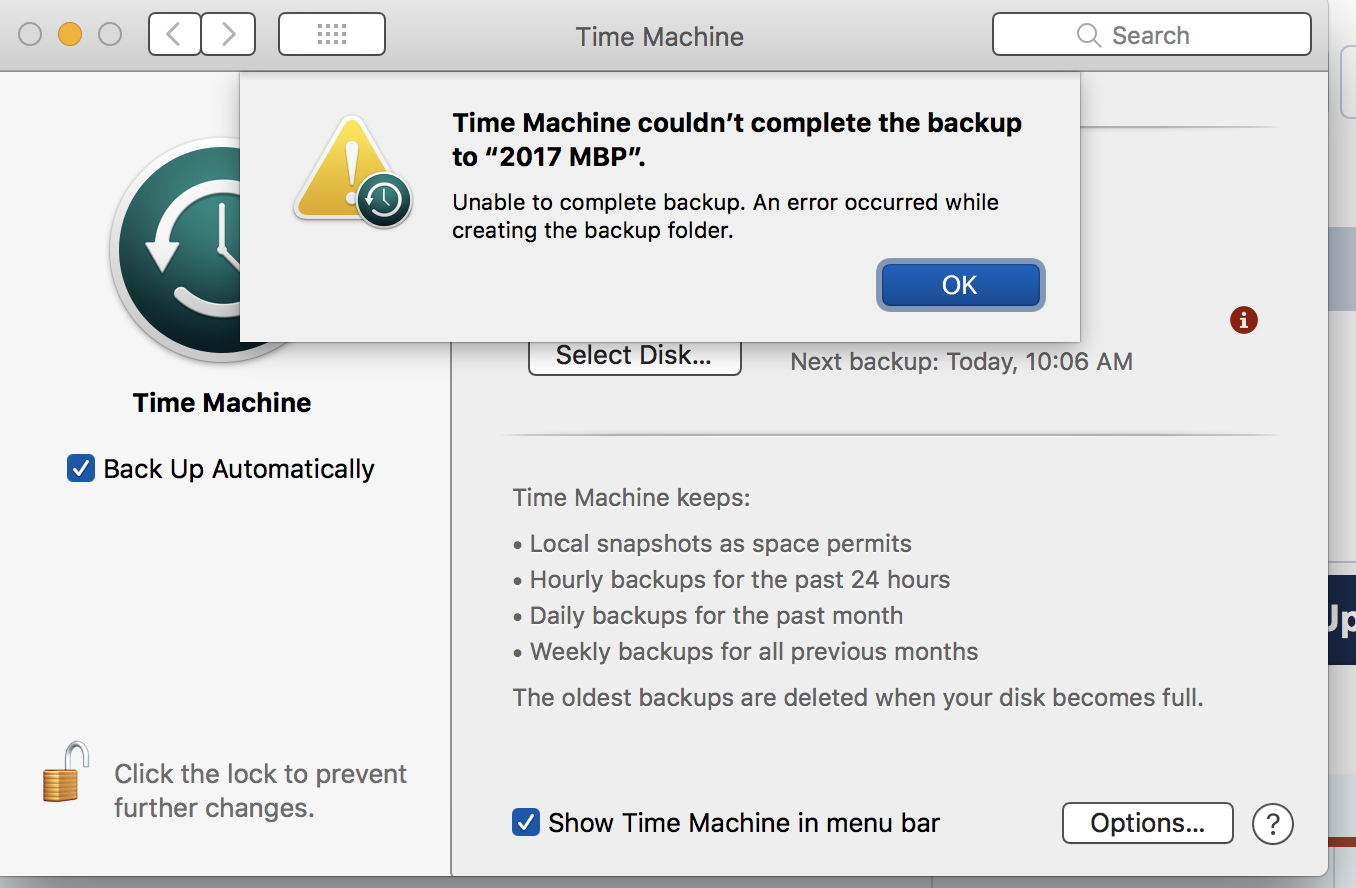Go forward with the right chevron
Screen dimensions: 1356x888
228,35
